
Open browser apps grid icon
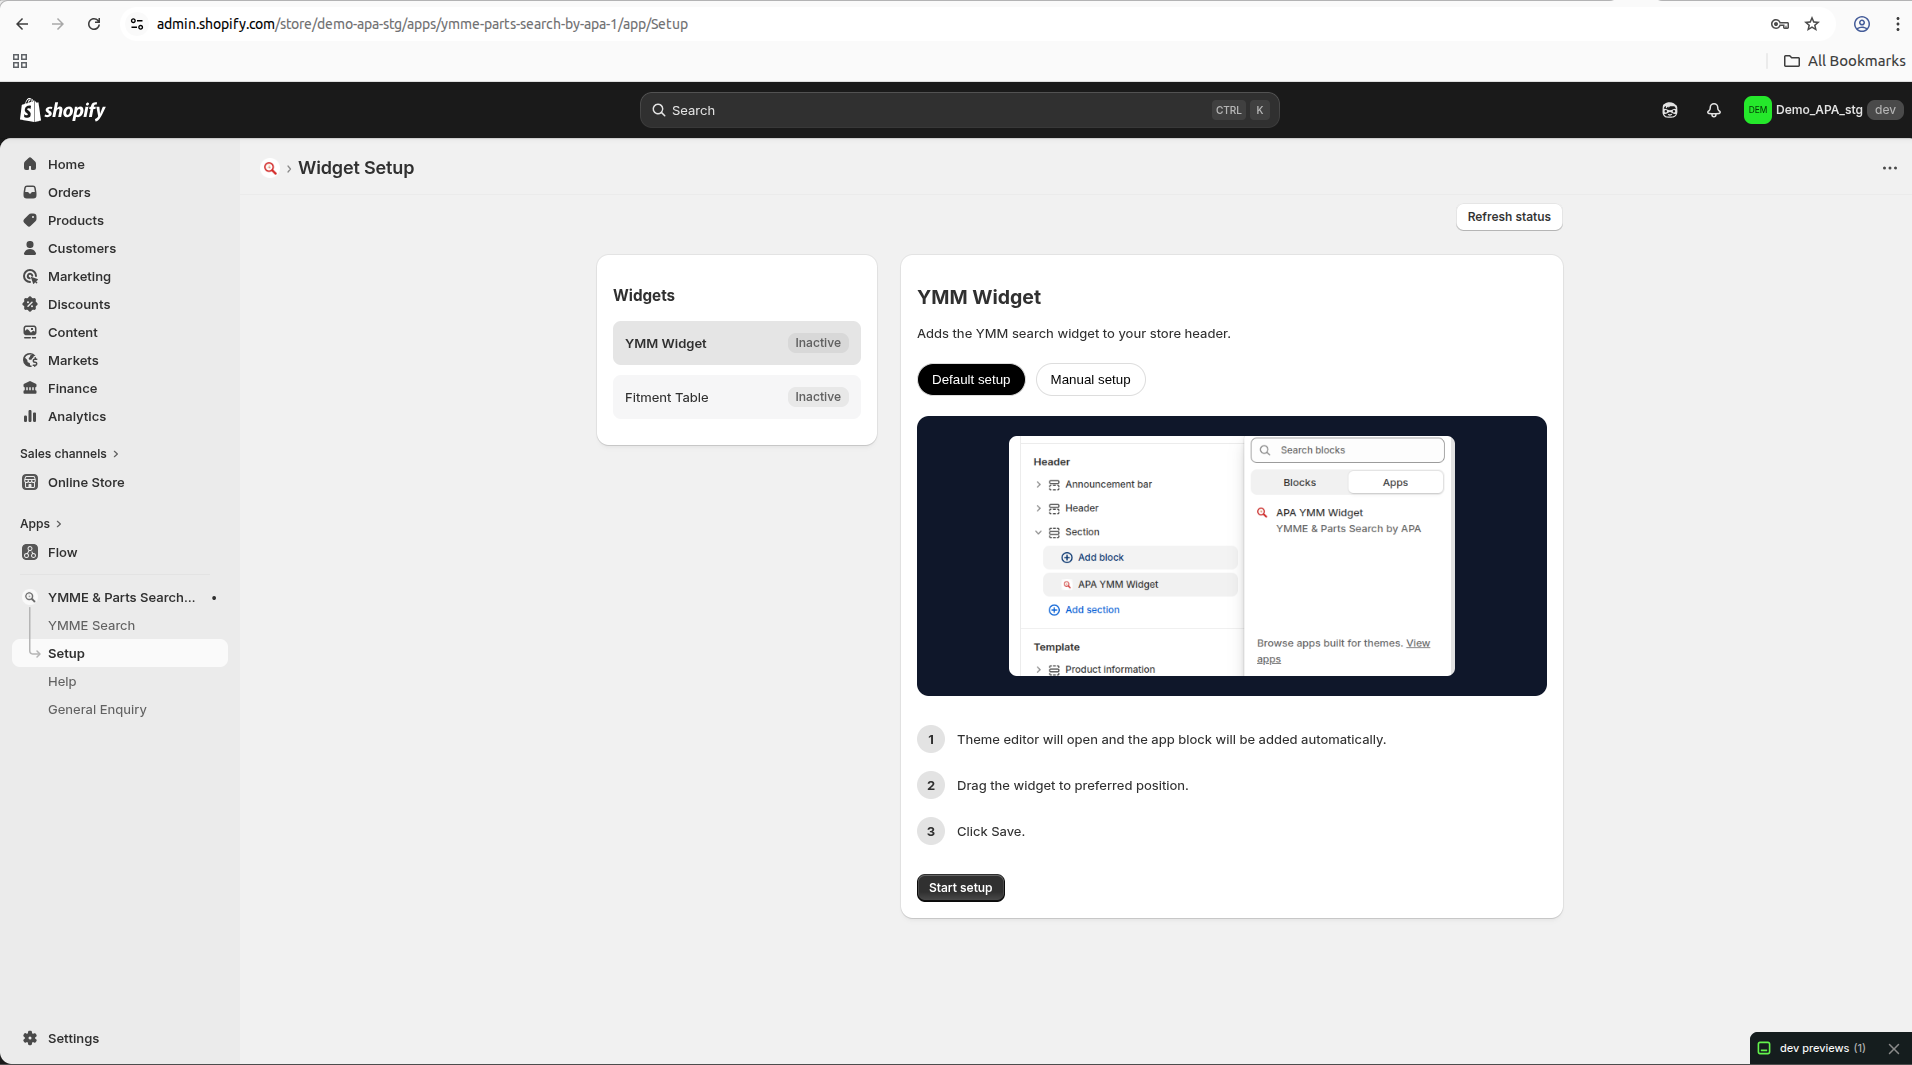[20, 61]
